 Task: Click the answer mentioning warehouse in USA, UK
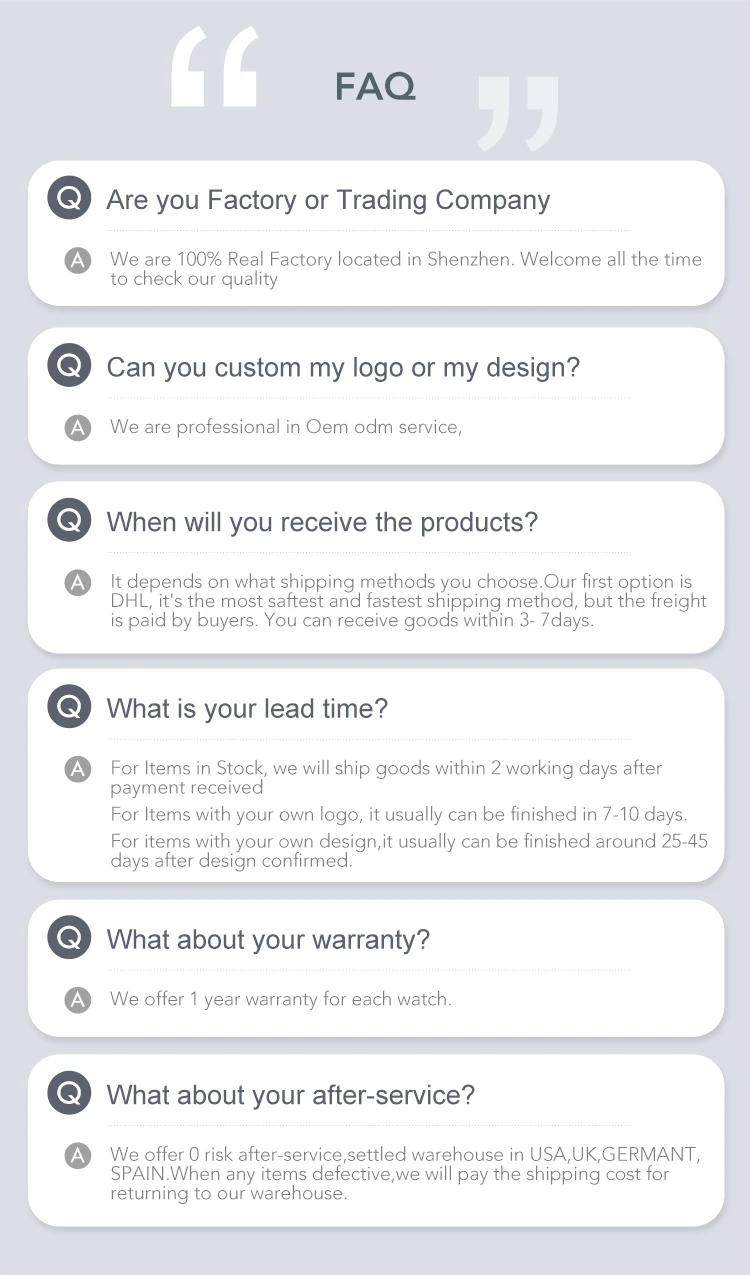405,1174
